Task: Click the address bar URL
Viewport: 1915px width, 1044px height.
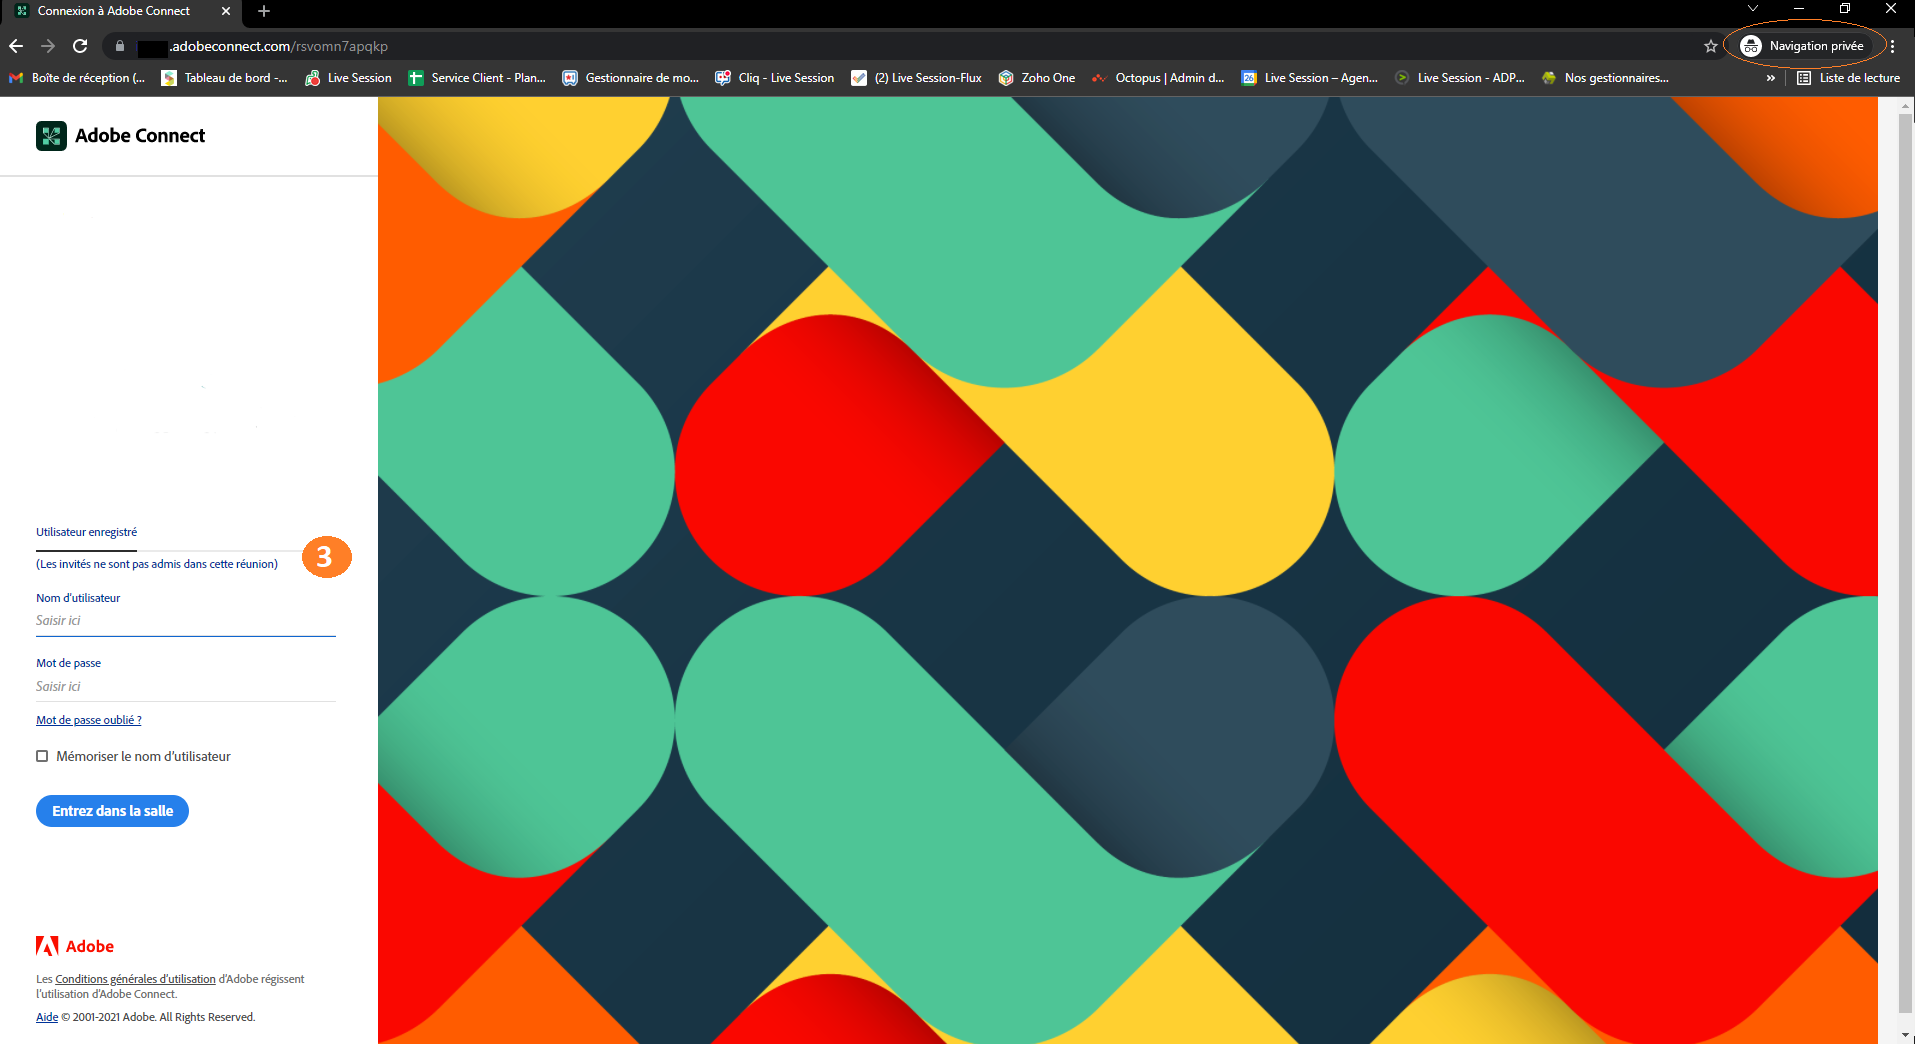Action: (278, 46)
